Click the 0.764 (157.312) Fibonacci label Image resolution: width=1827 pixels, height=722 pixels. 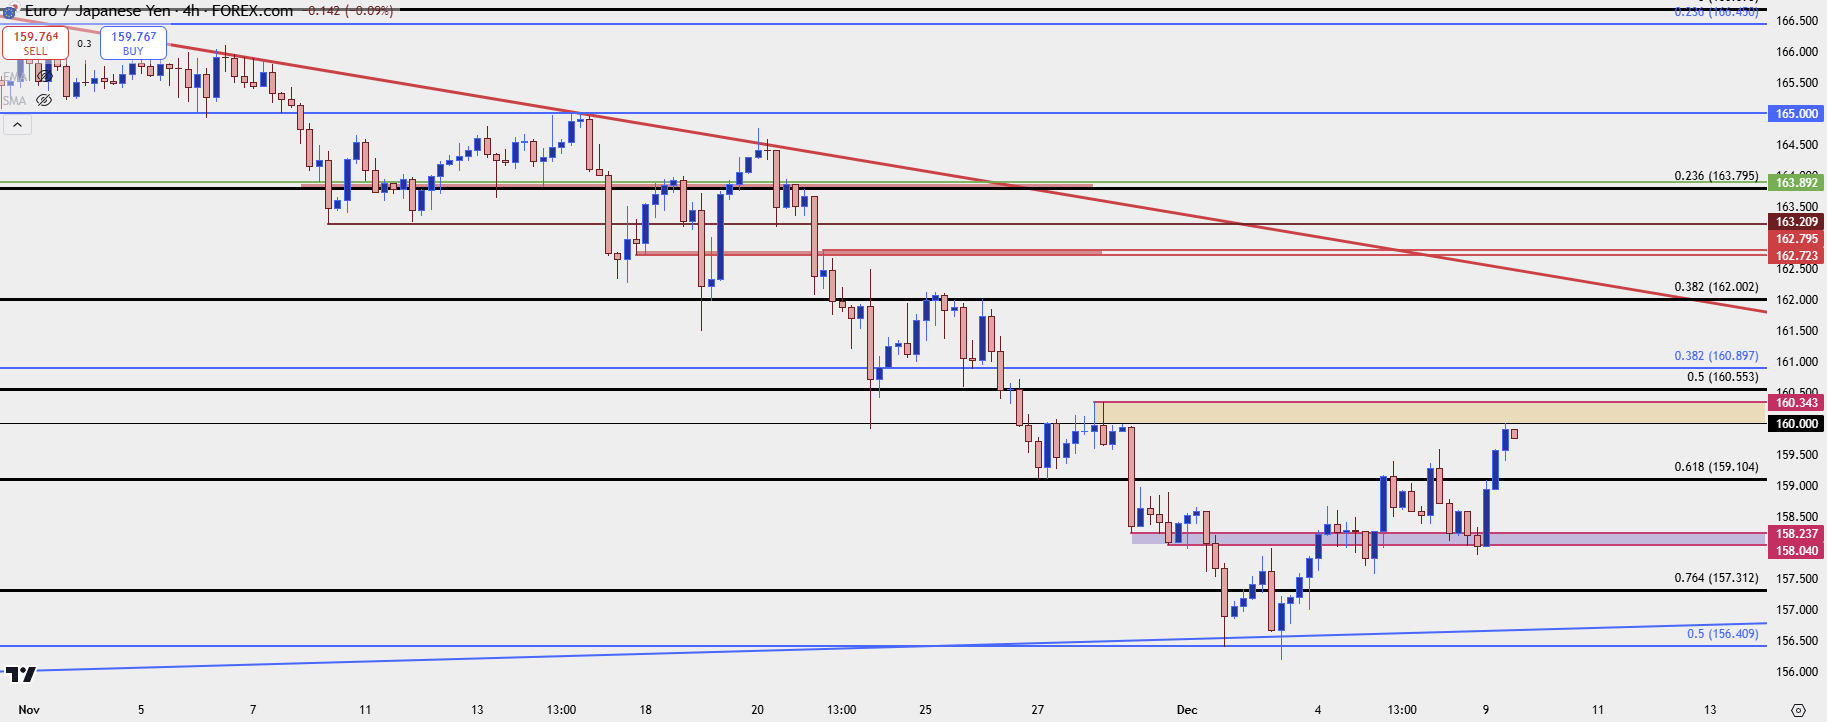[x=1716, y=578]
